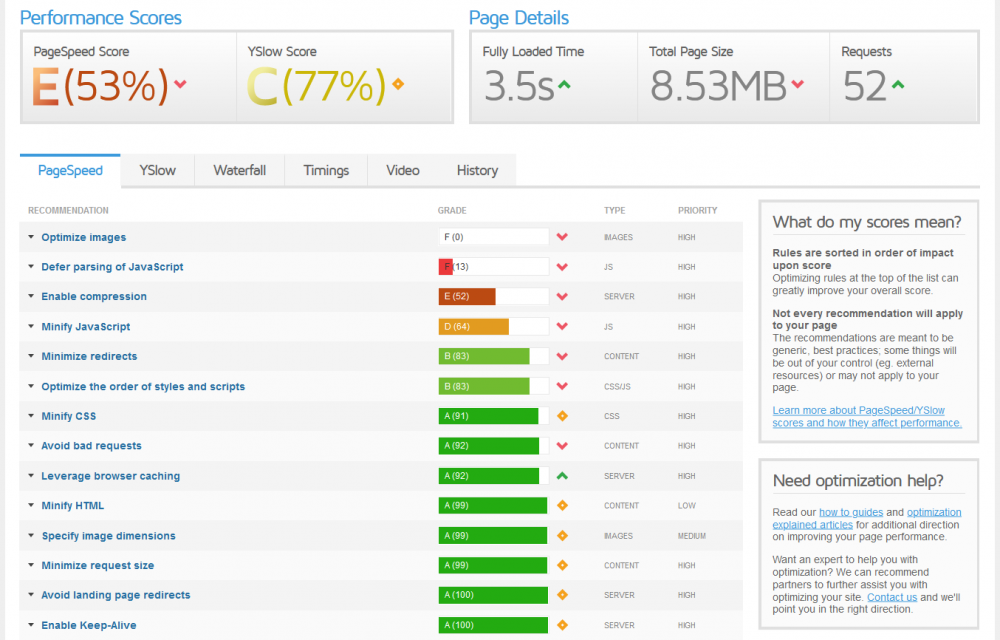The width and height of the screenshot is (1000, 640).
Task: Click the green up arrow on Leverage browser caching
Action: pyautogui.click(x=562, y=476)
